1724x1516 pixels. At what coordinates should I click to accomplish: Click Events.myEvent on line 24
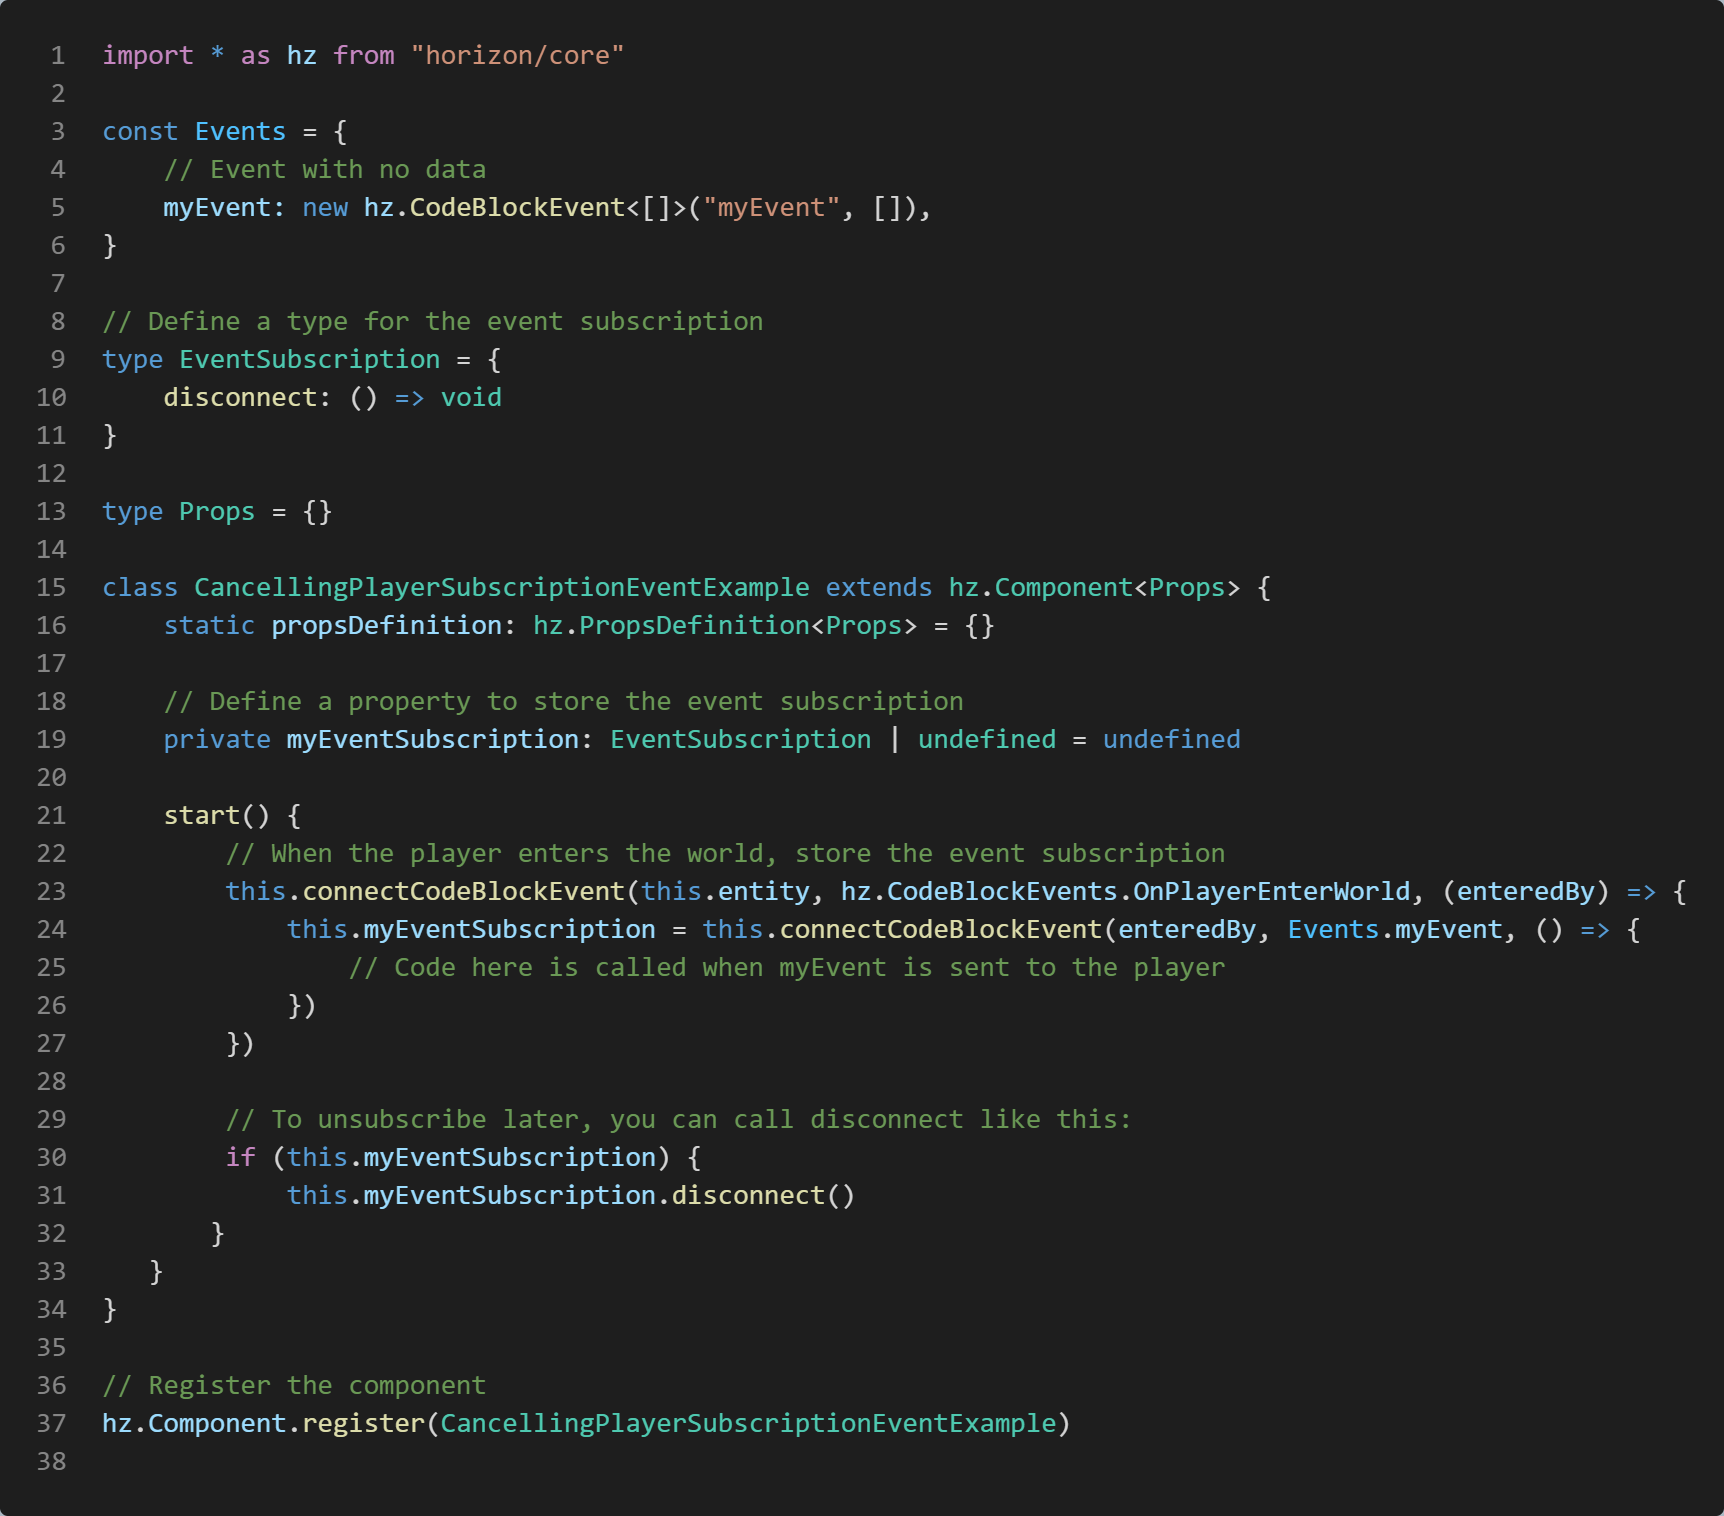point(1394,929)
